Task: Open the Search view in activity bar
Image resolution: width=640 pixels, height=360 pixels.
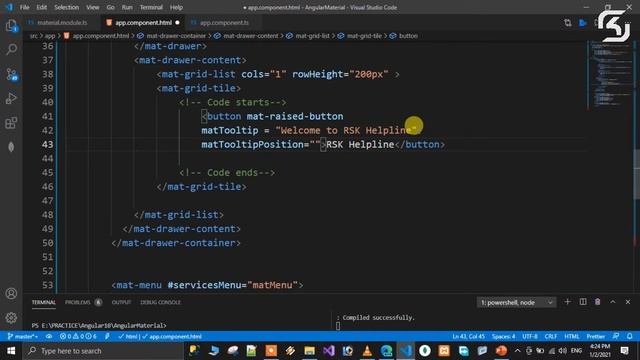Action: click(11, 50)
